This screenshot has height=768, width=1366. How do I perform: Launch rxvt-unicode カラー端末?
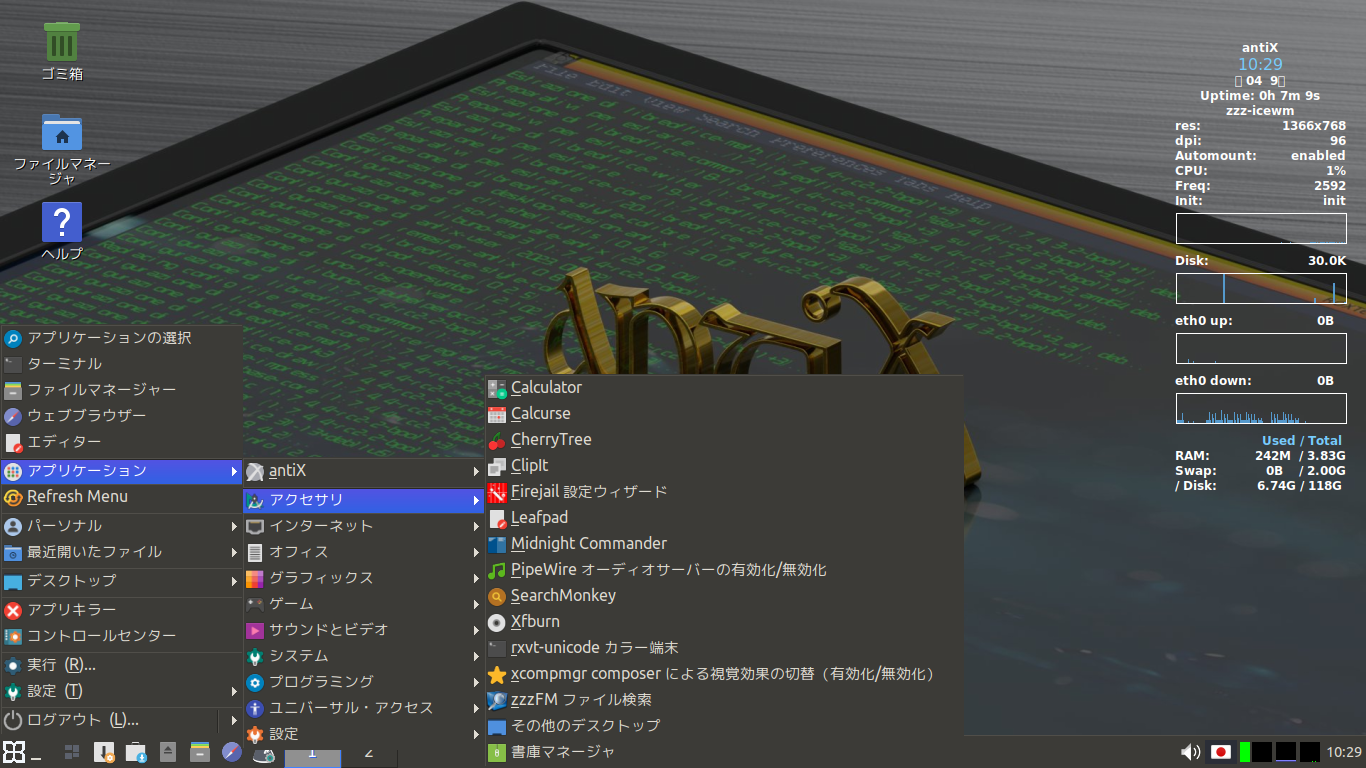point(724,648)
